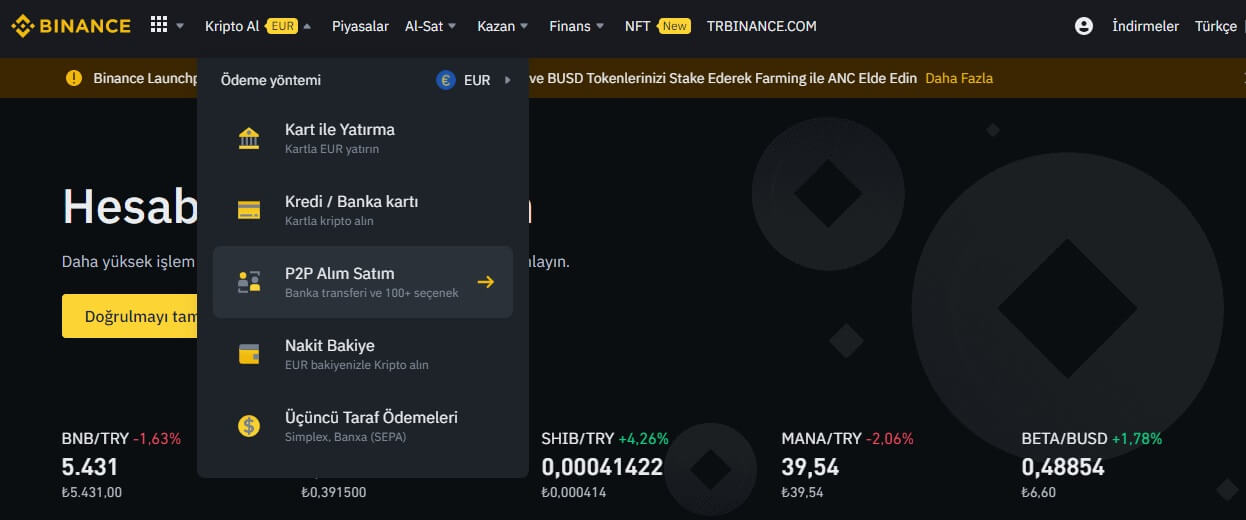The height and width of the screenshot is (520, 1246).
Task: Click the ₺6,60 converted value
Action: (1039, 492)
